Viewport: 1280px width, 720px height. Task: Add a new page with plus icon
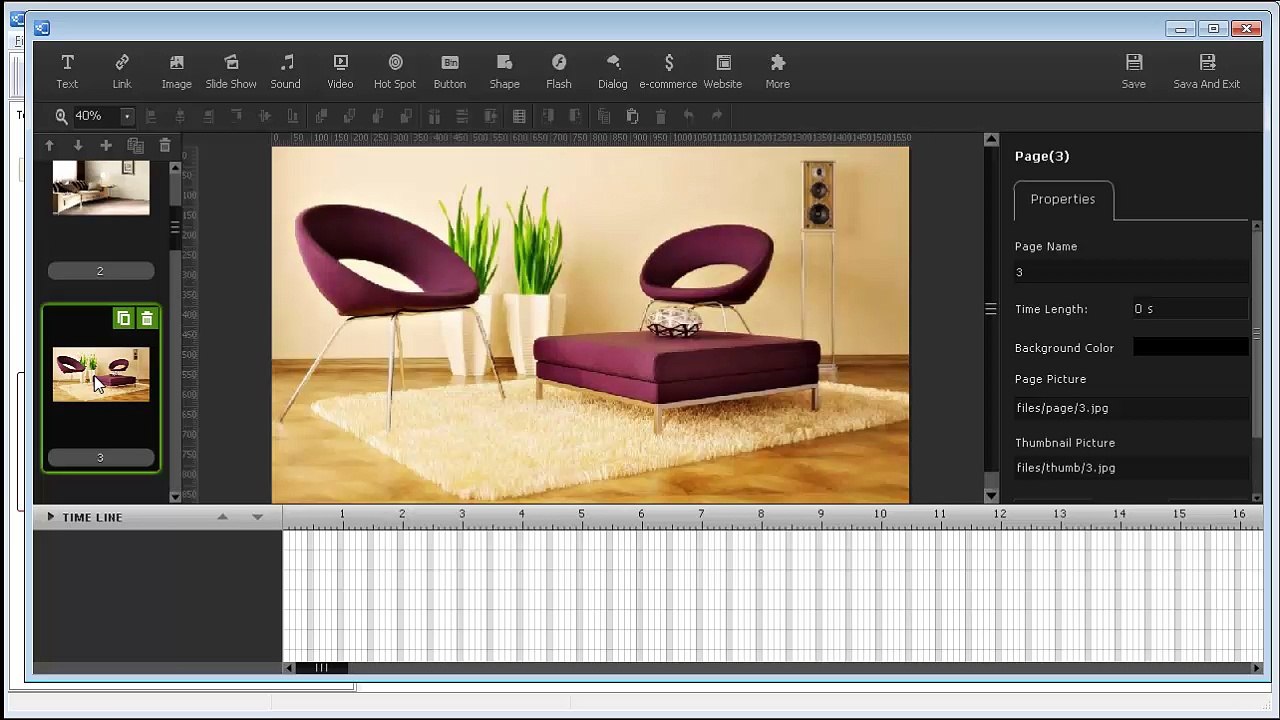106,146
